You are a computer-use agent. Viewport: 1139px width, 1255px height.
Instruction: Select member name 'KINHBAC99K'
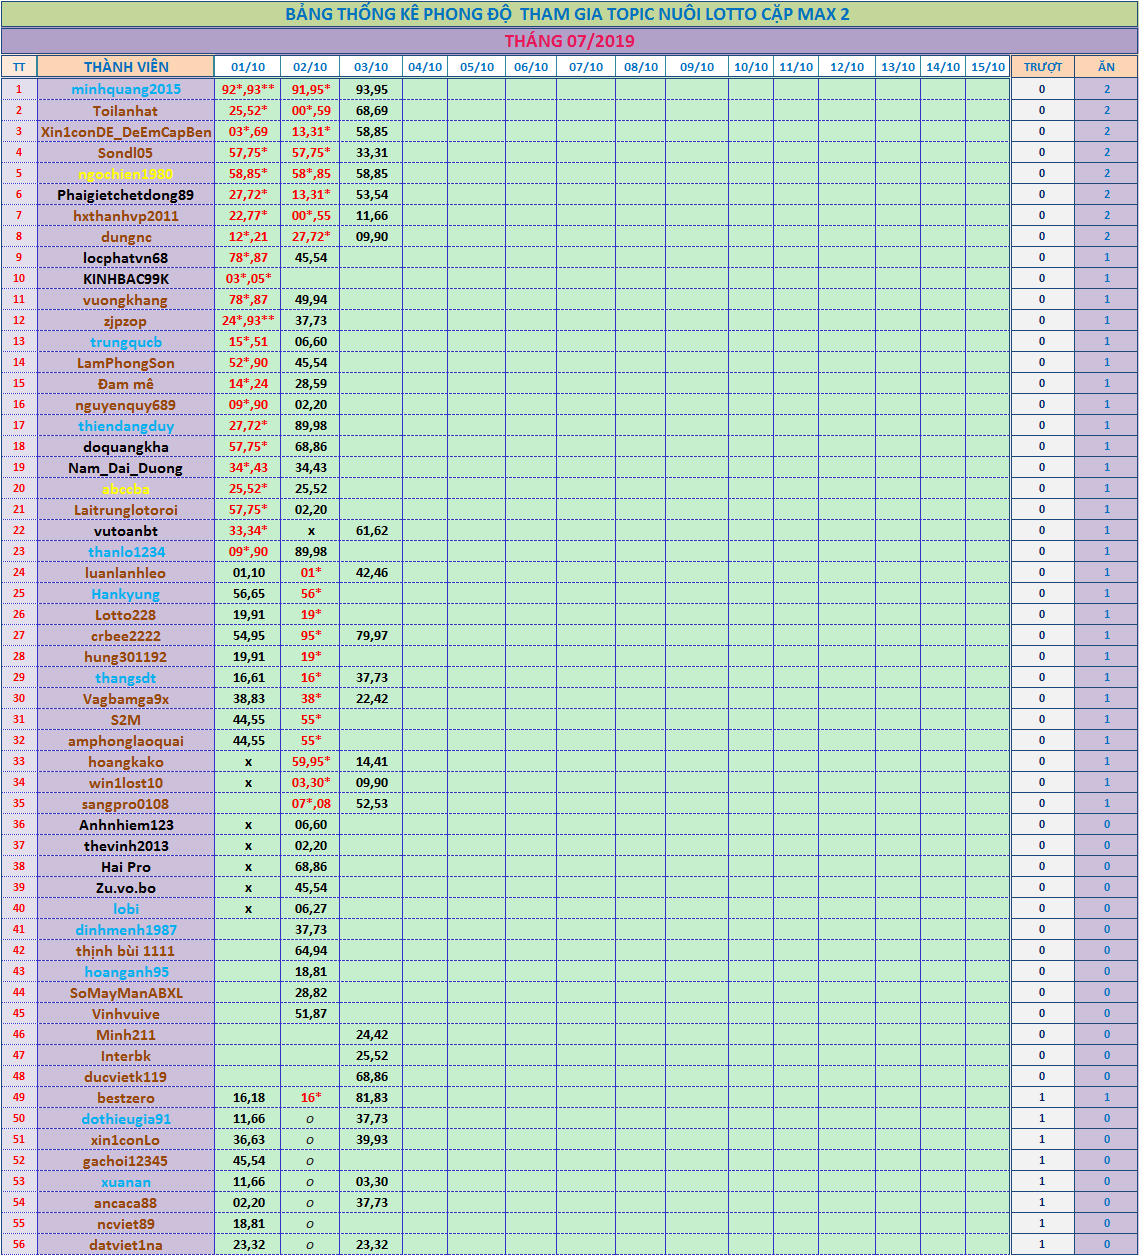tap(126, 278)
